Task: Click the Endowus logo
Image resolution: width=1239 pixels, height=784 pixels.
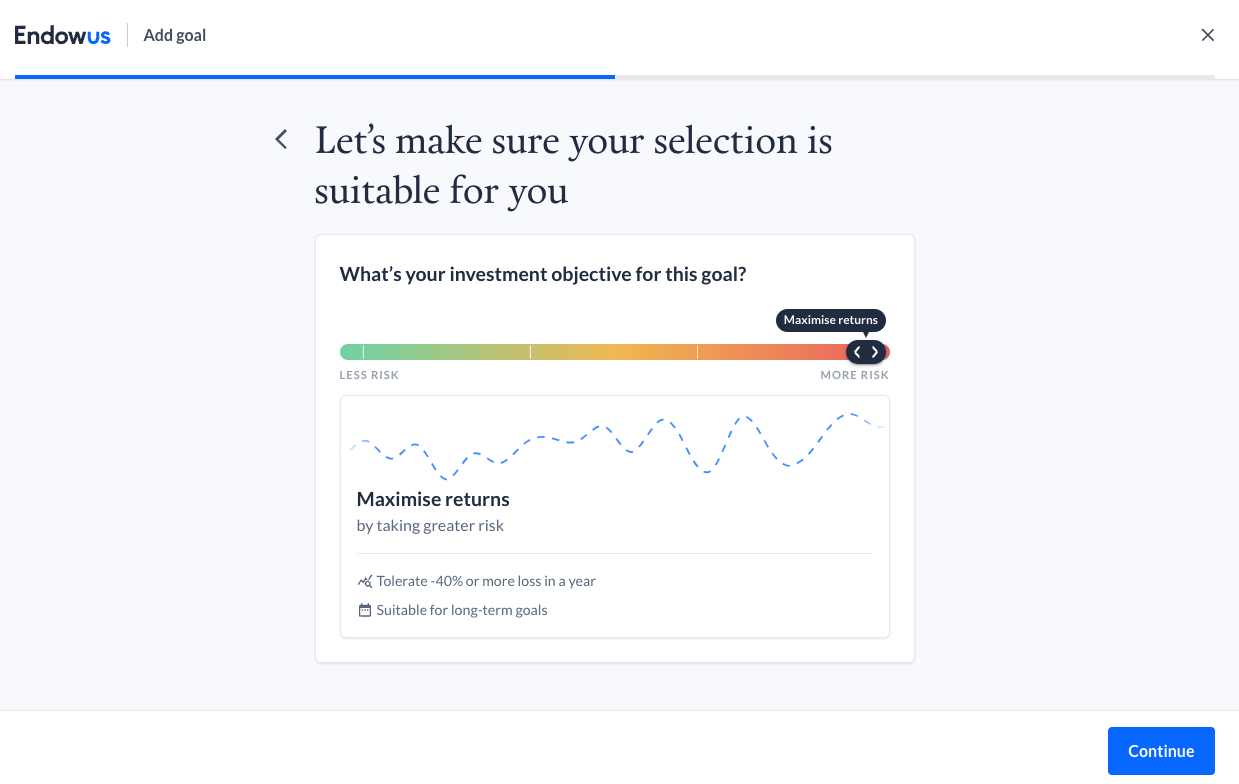Action: tap(62, 36)
